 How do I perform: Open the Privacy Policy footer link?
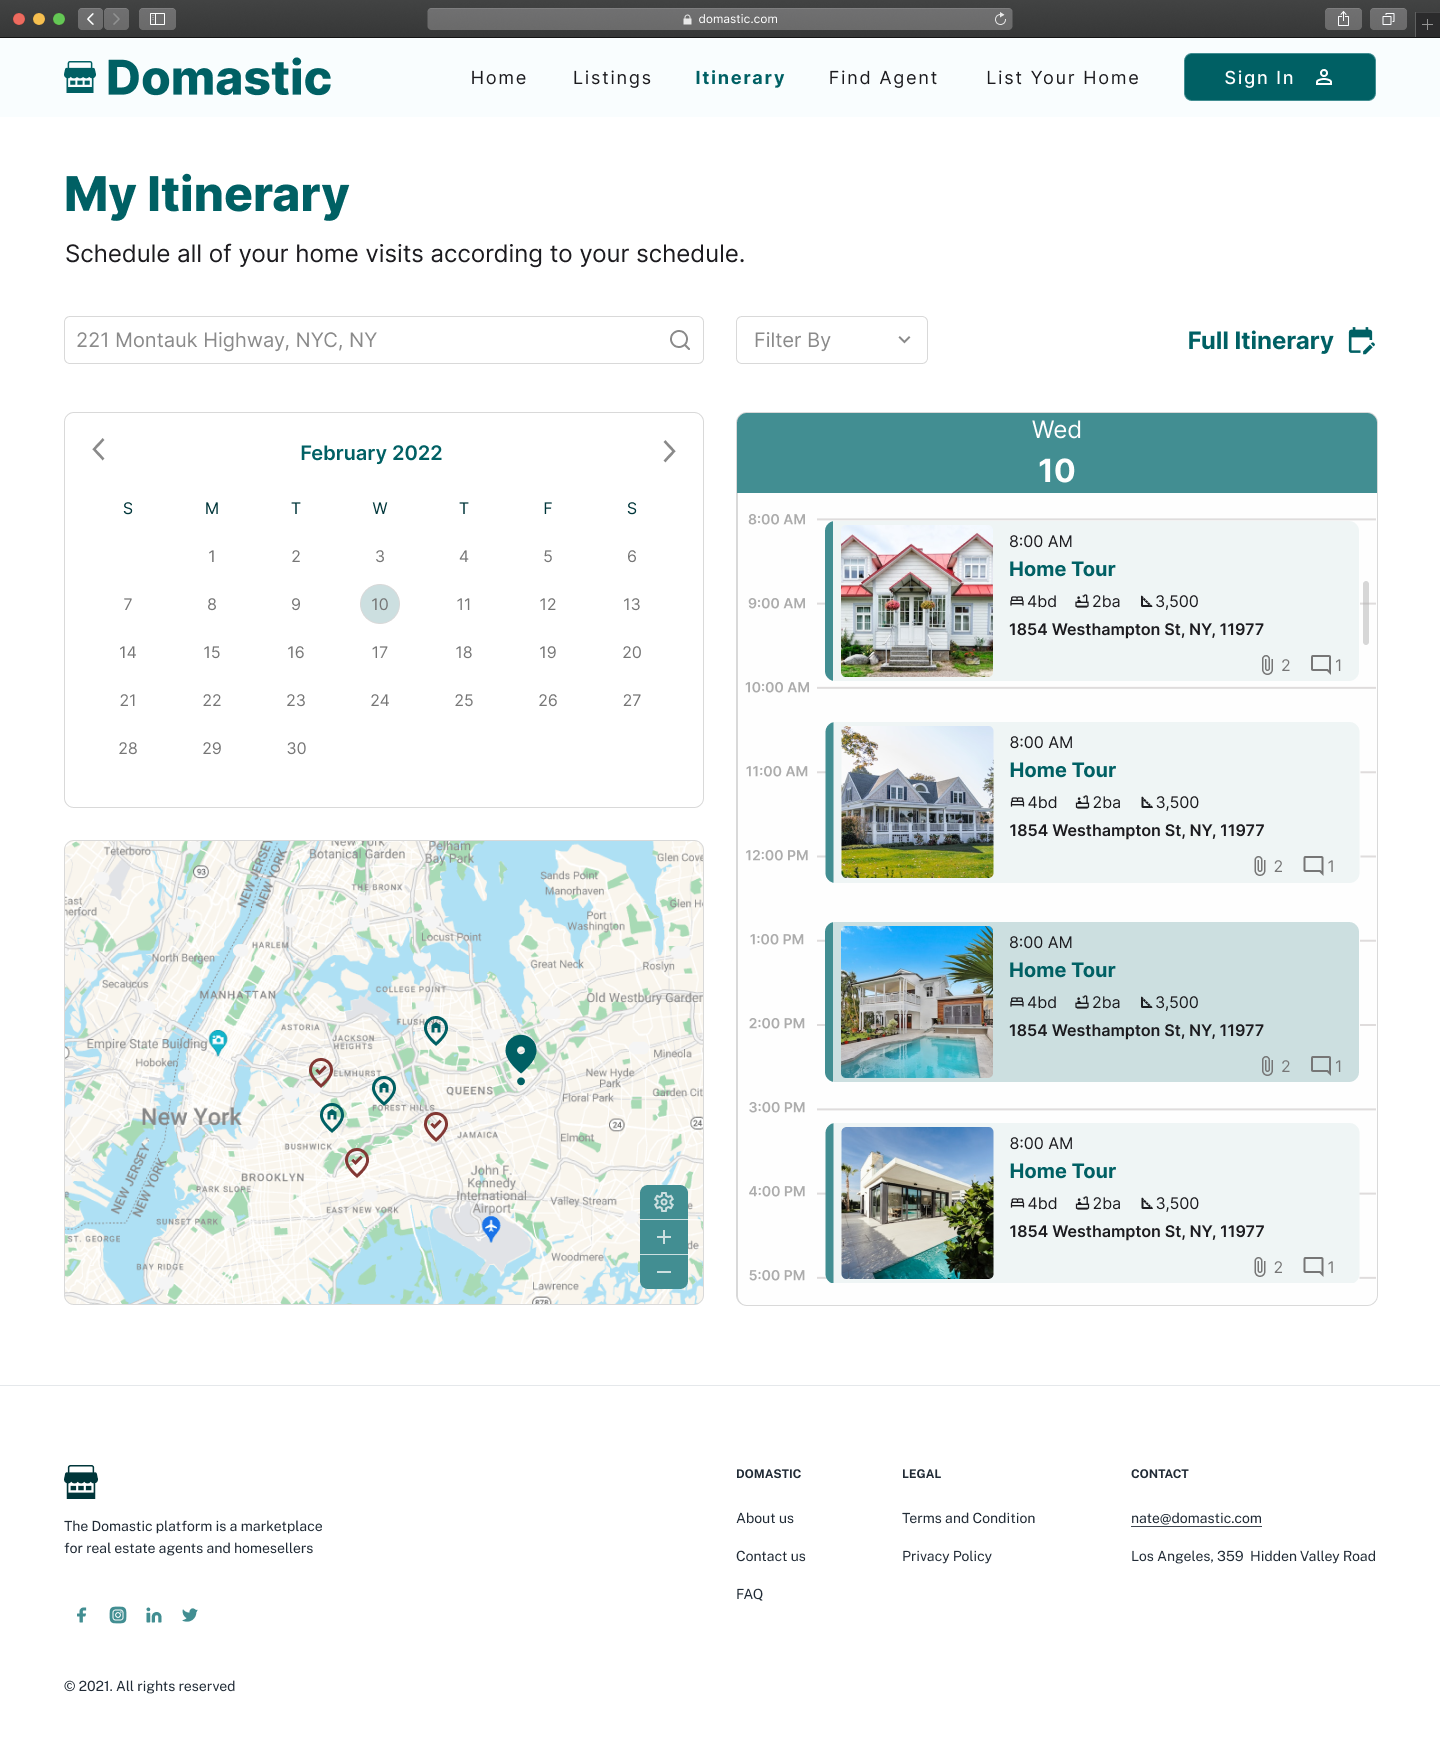click(947, 1556)
